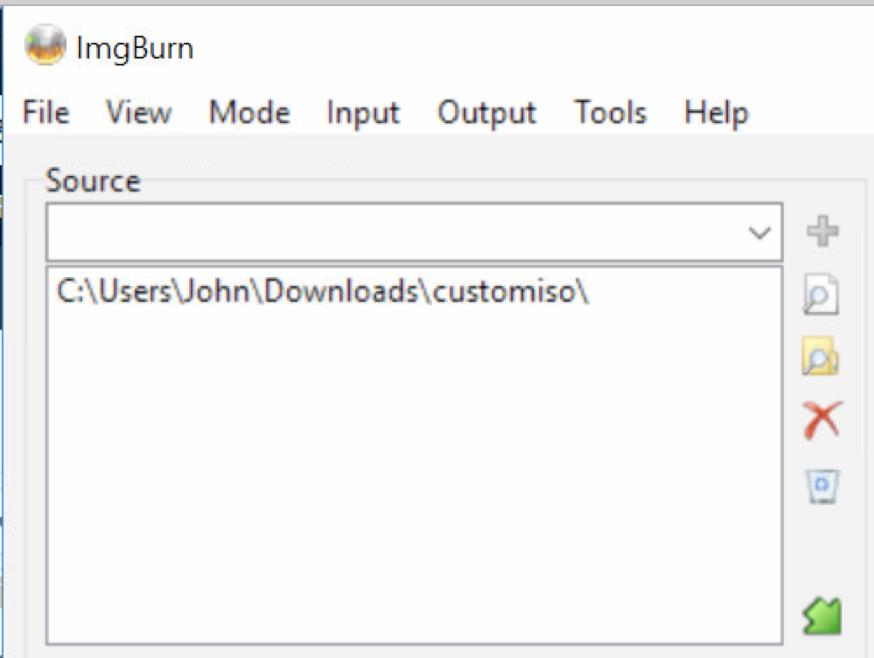The image size is (874, 658).
Task: Click the gray plus add-source icon
Action: click(822, 233)
